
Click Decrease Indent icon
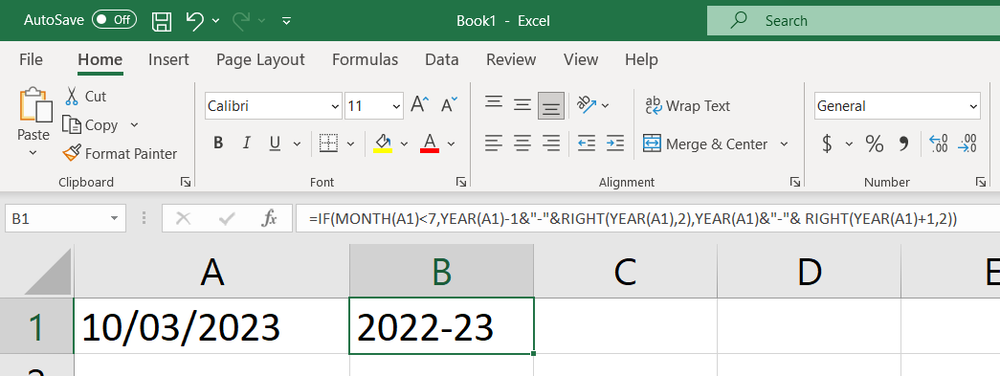pos(586,143)
